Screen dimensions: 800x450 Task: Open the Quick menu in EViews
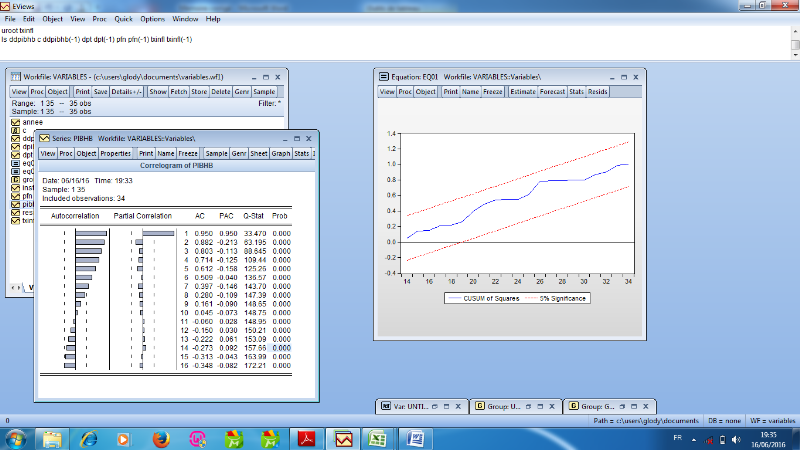click(x=123, y=19)
